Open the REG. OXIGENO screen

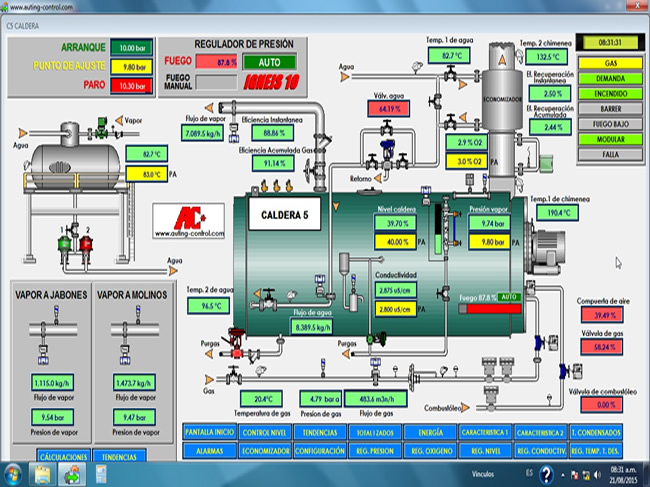point(430,451)
